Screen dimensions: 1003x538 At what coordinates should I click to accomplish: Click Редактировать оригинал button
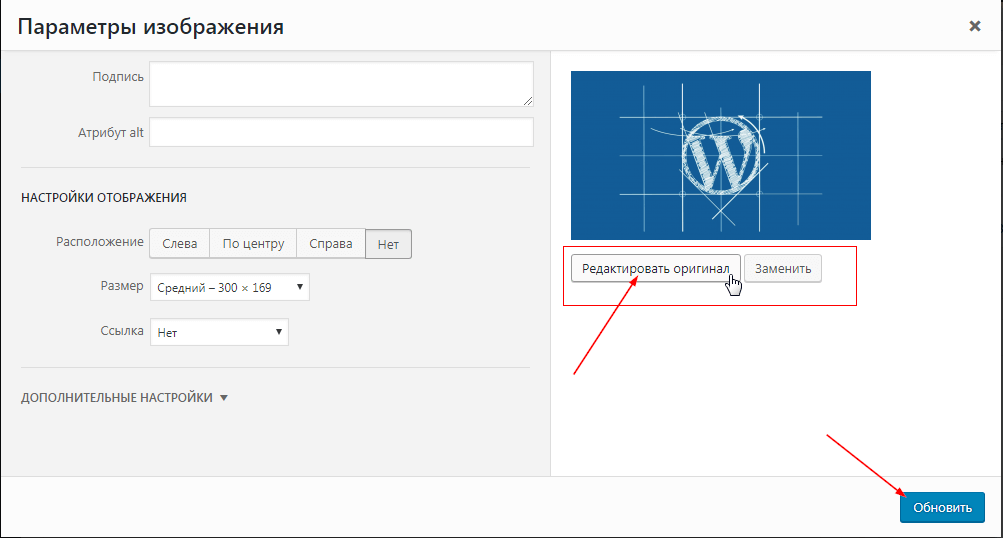656,269
